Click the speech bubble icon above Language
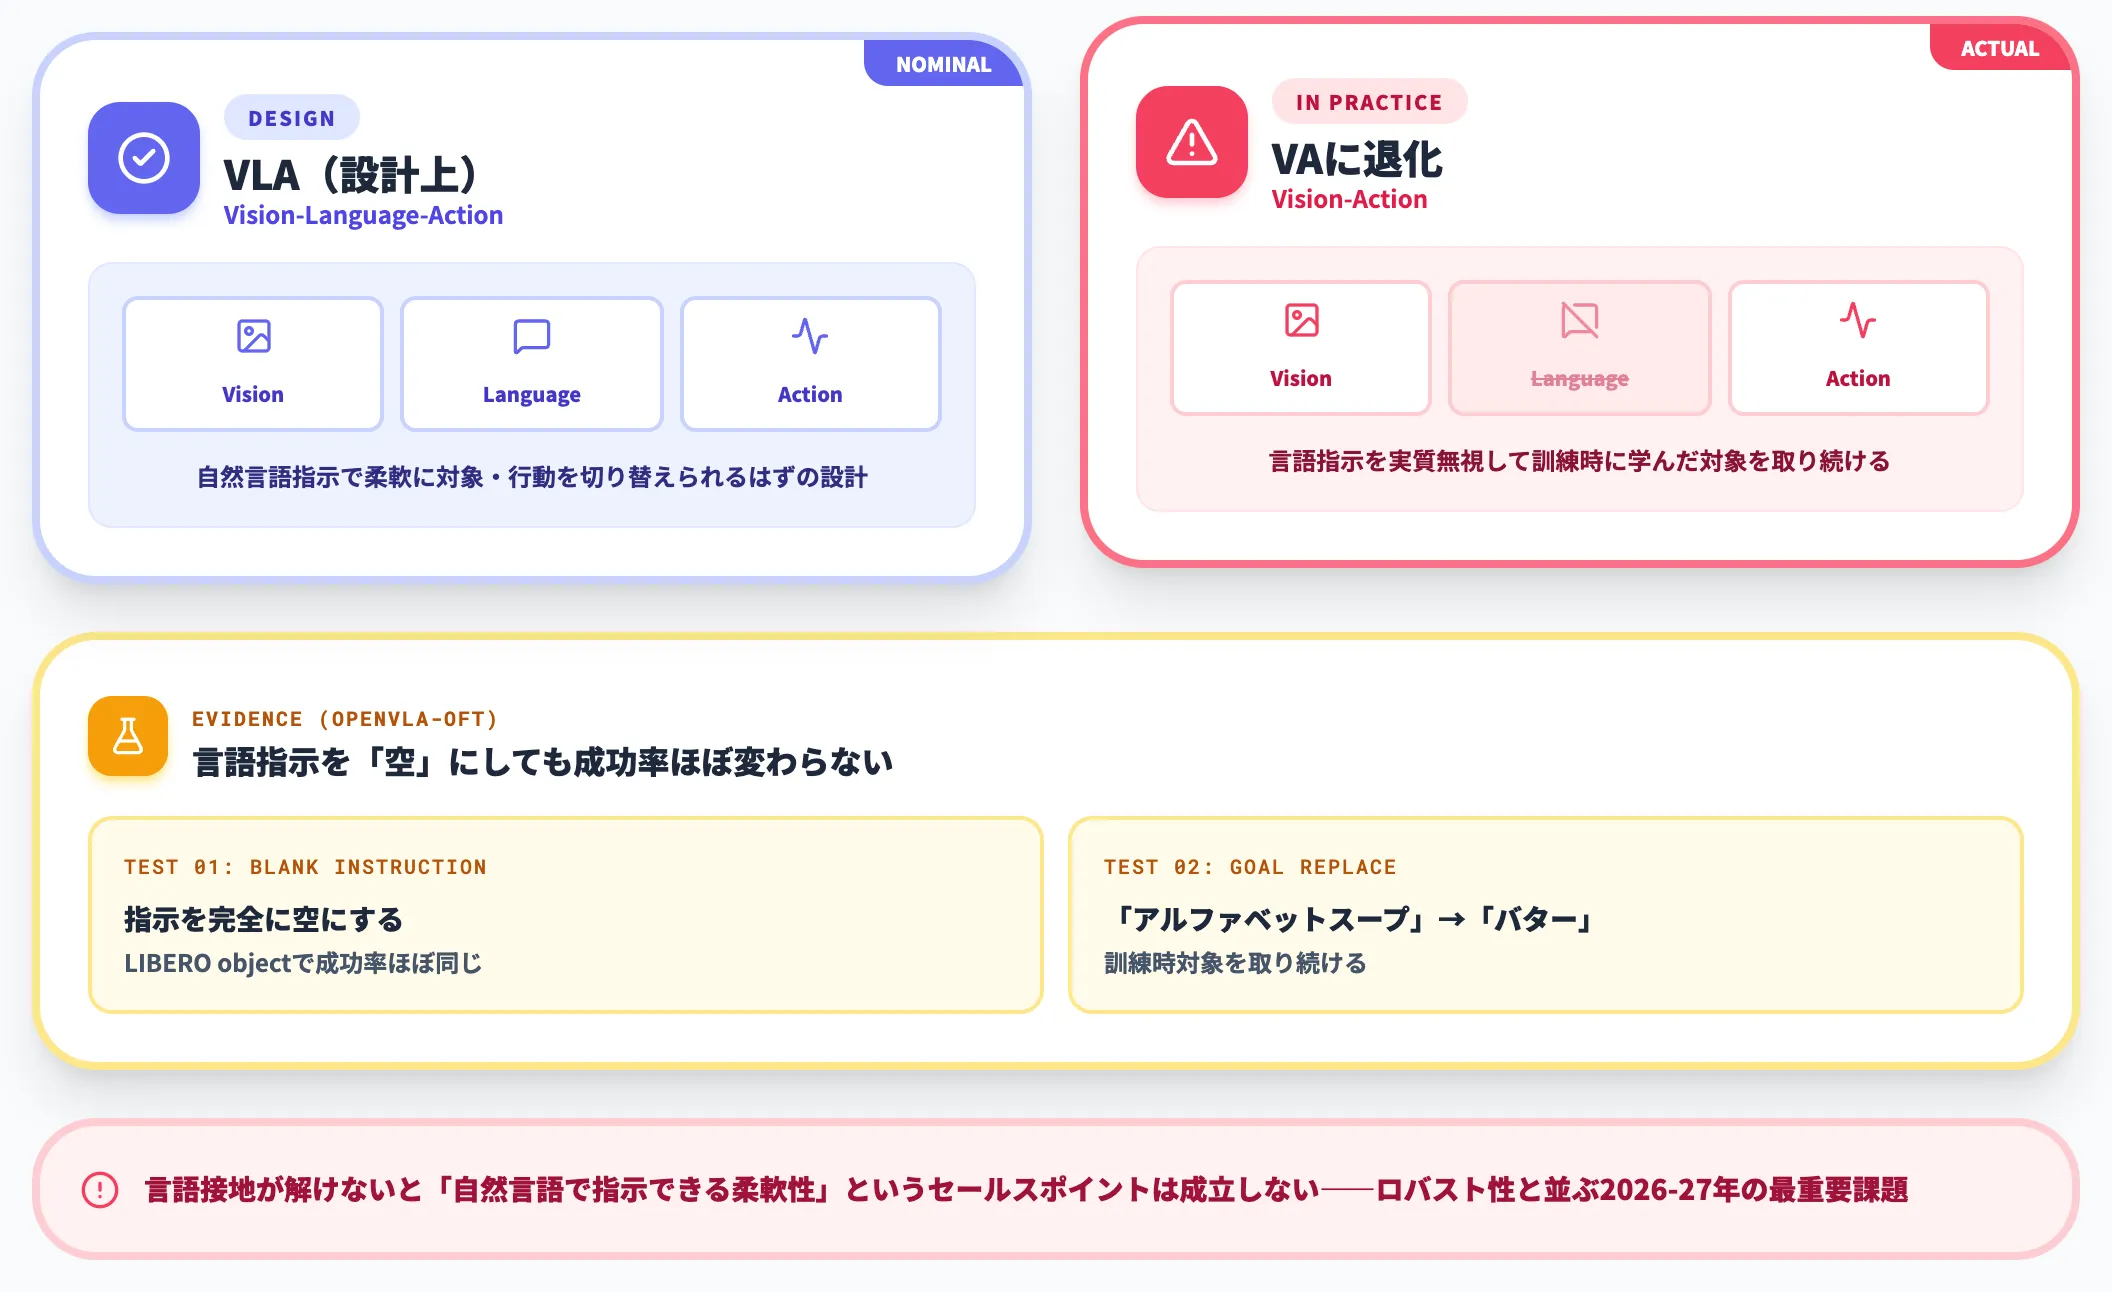This screenshot has width=2112, height=1292. 532,336
